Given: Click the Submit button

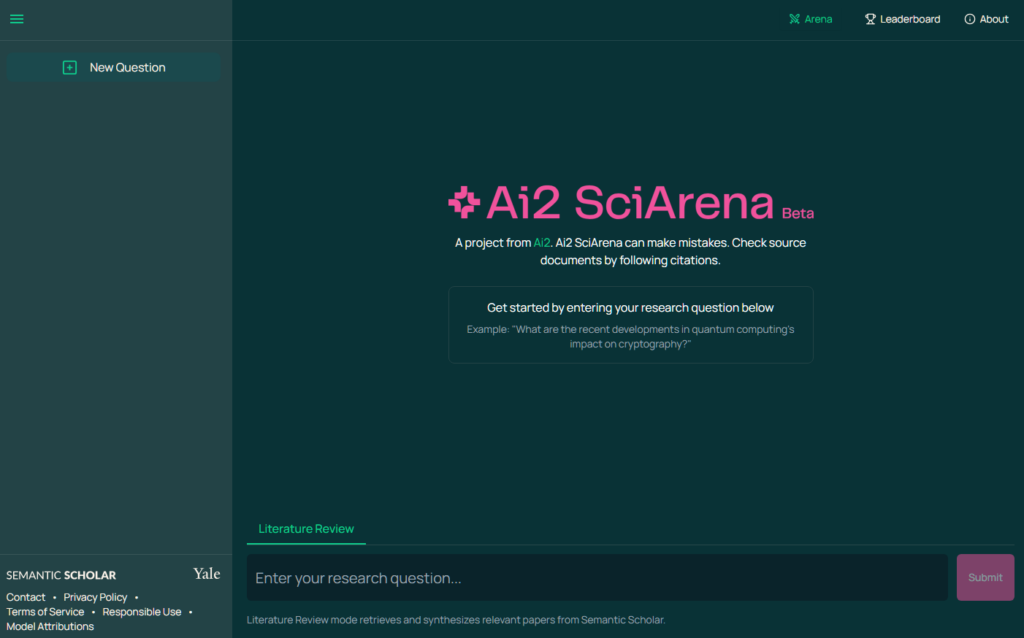Looking at the screenshot, I should click(985, 577).
